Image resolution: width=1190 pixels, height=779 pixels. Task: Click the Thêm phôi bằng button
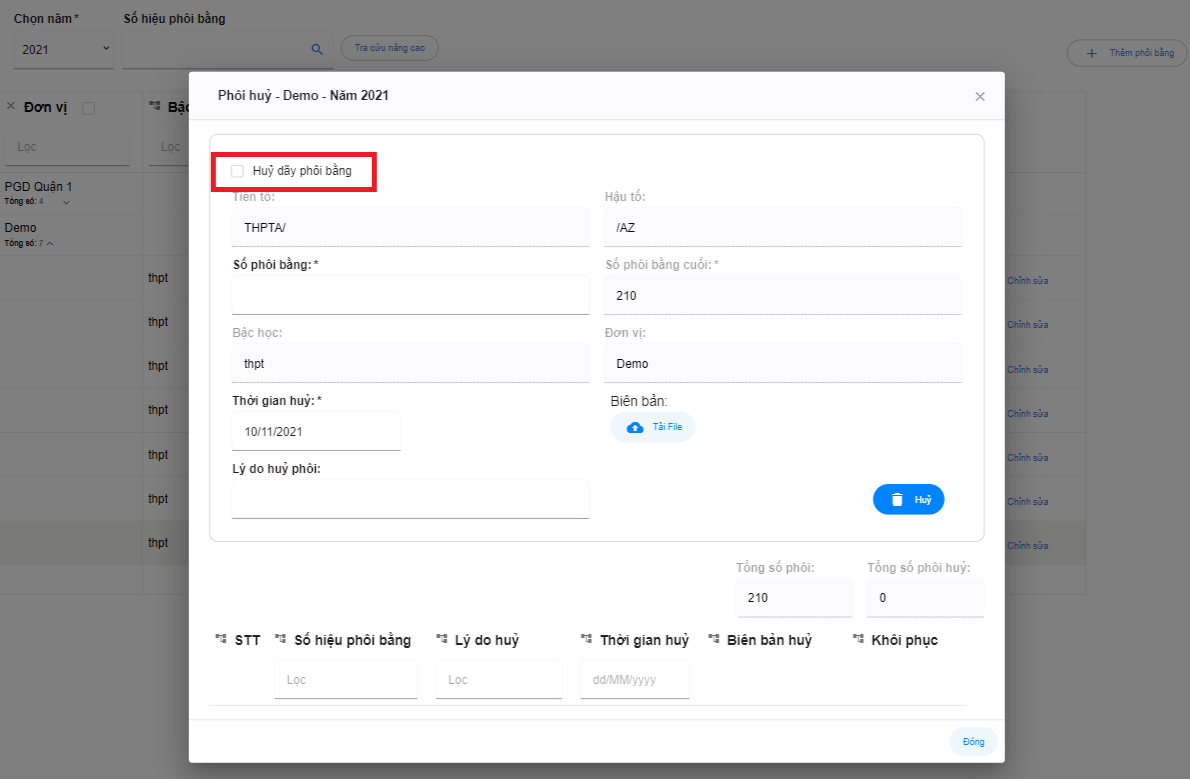[1127, 53]
